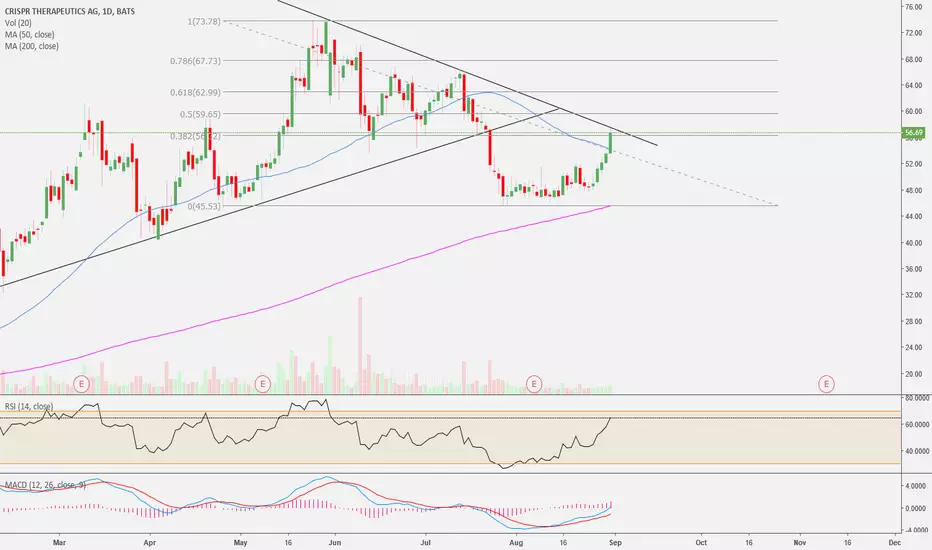This screenshot has height=550, width=932.
Task: Open the earnings marker in early May
Action: (x=263, y=384)
